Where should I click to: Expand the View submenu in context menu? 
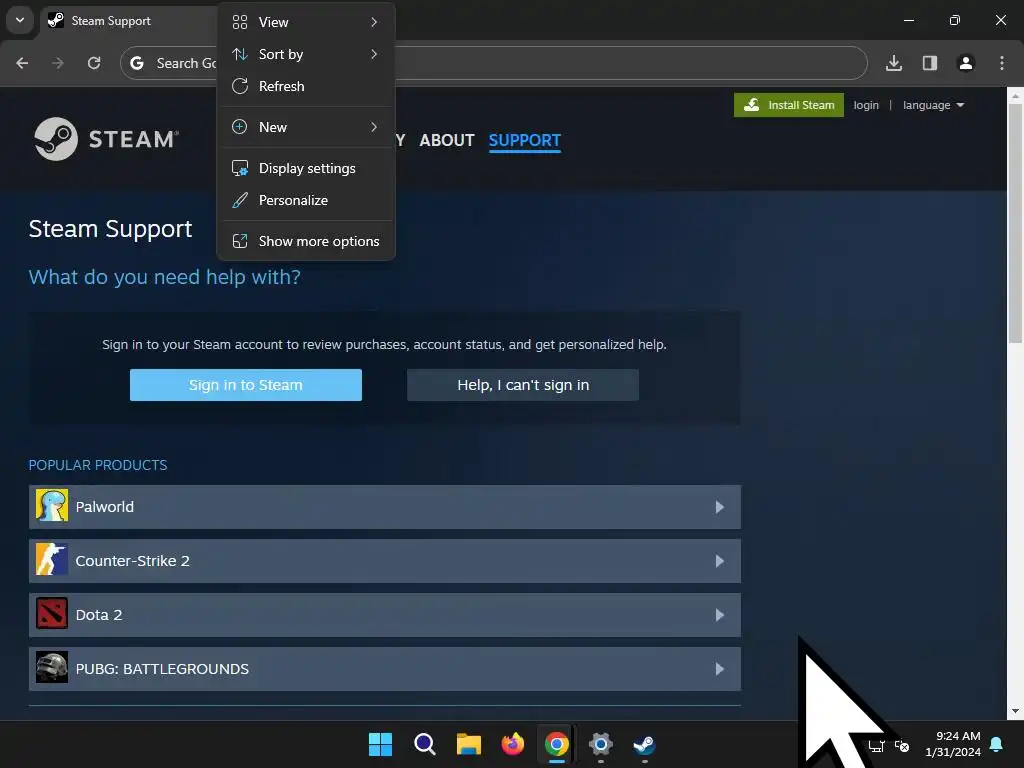(x=306, y=22)
